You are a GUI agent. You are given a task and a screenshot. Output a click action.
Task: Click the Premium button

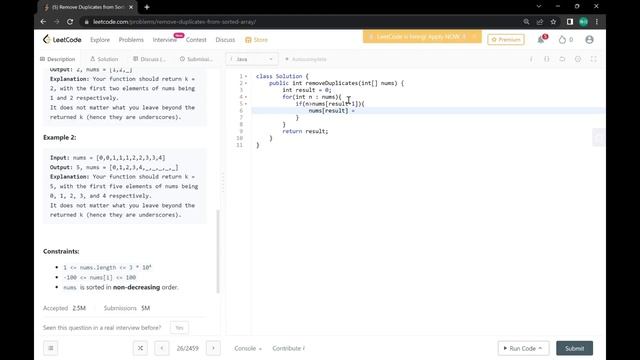[506, 40]
